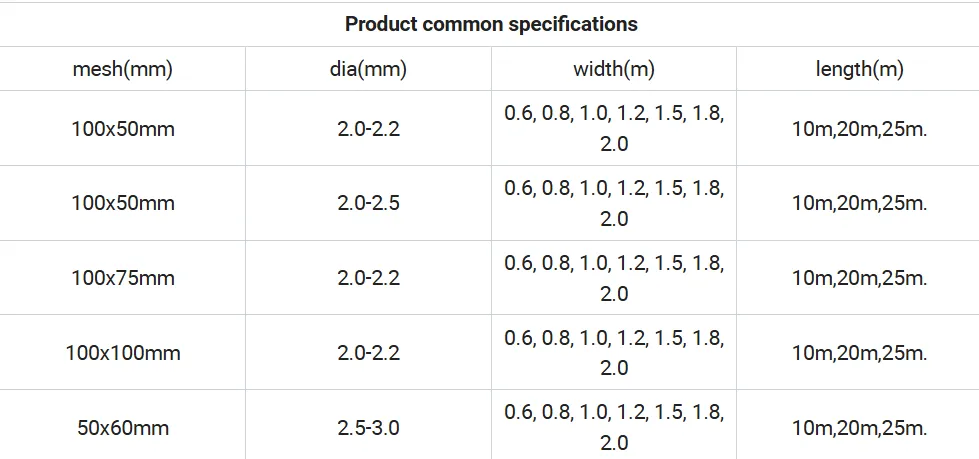The image size is (979, 459).
Task: Click the dia cell in the 100x75mm row
Action: (x=368, y=278)
